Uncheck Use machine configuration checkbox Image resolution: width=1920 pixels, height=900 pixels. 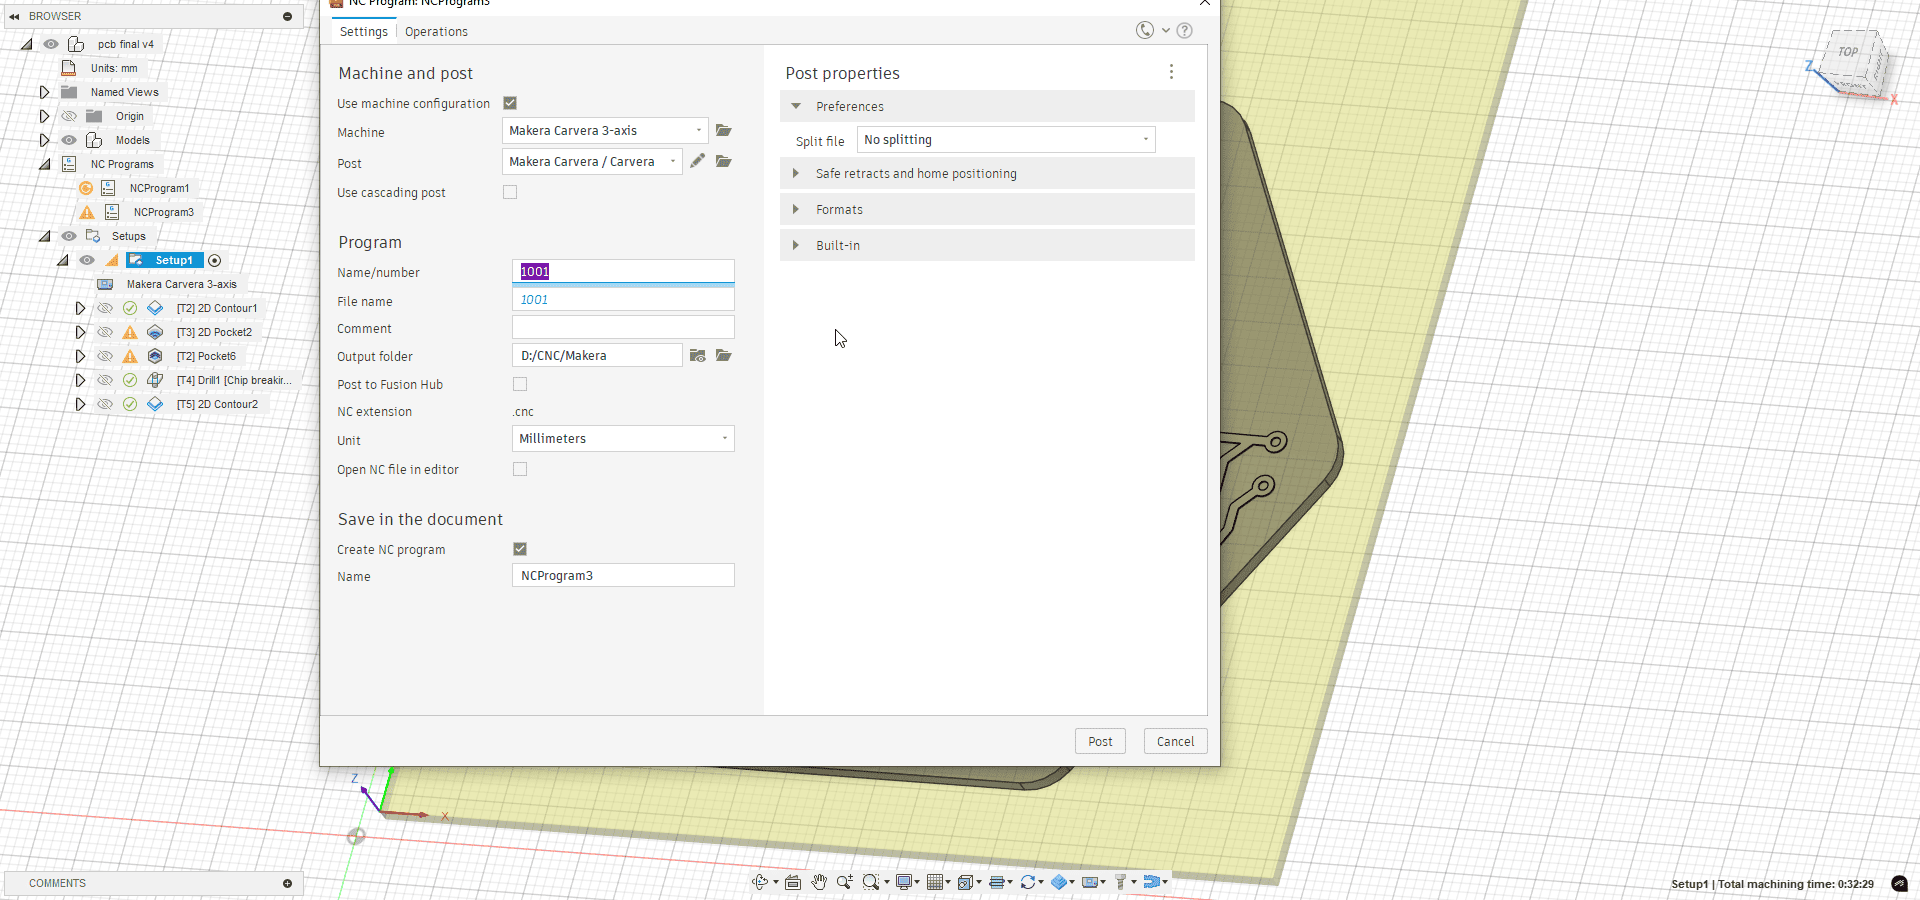(x=510, y=103)
